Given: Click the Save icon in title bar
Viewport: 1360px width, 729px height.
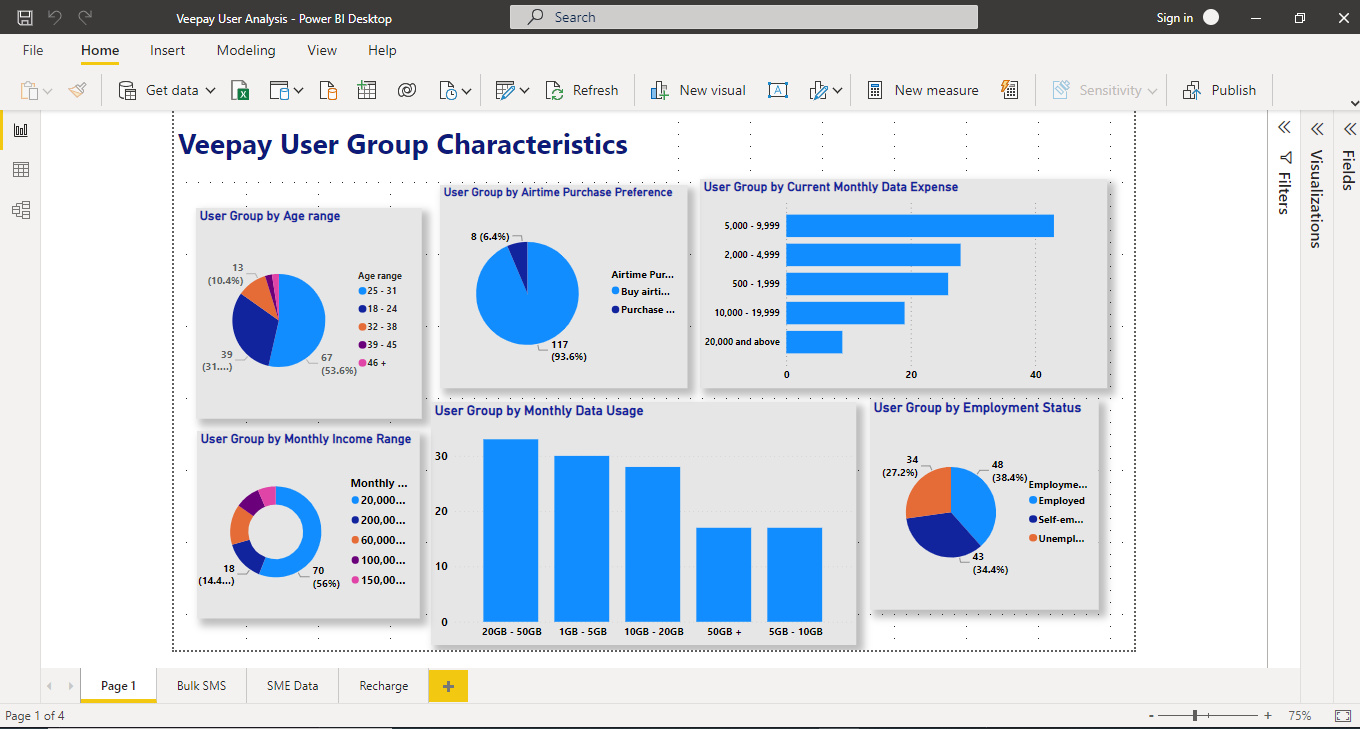Looking at the screenshot, I should click(x=25, y=17).
